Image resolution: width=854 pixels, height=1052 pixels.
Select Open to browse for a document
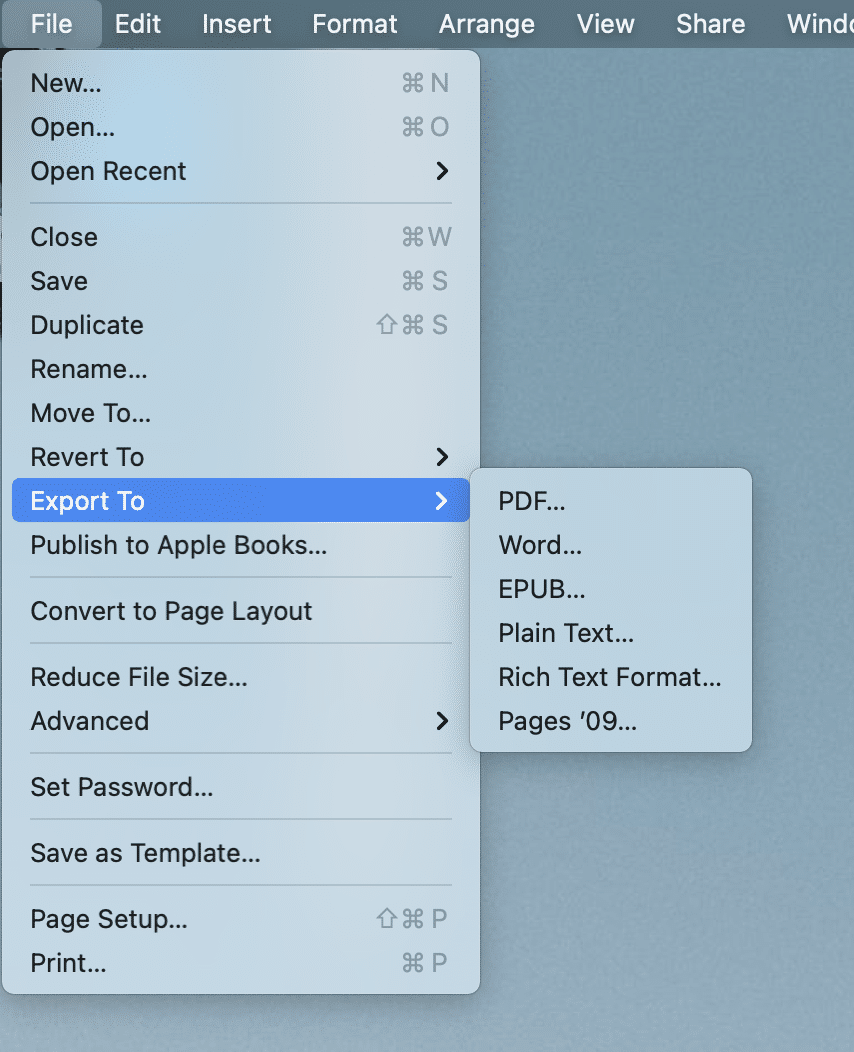pos(72,127)
